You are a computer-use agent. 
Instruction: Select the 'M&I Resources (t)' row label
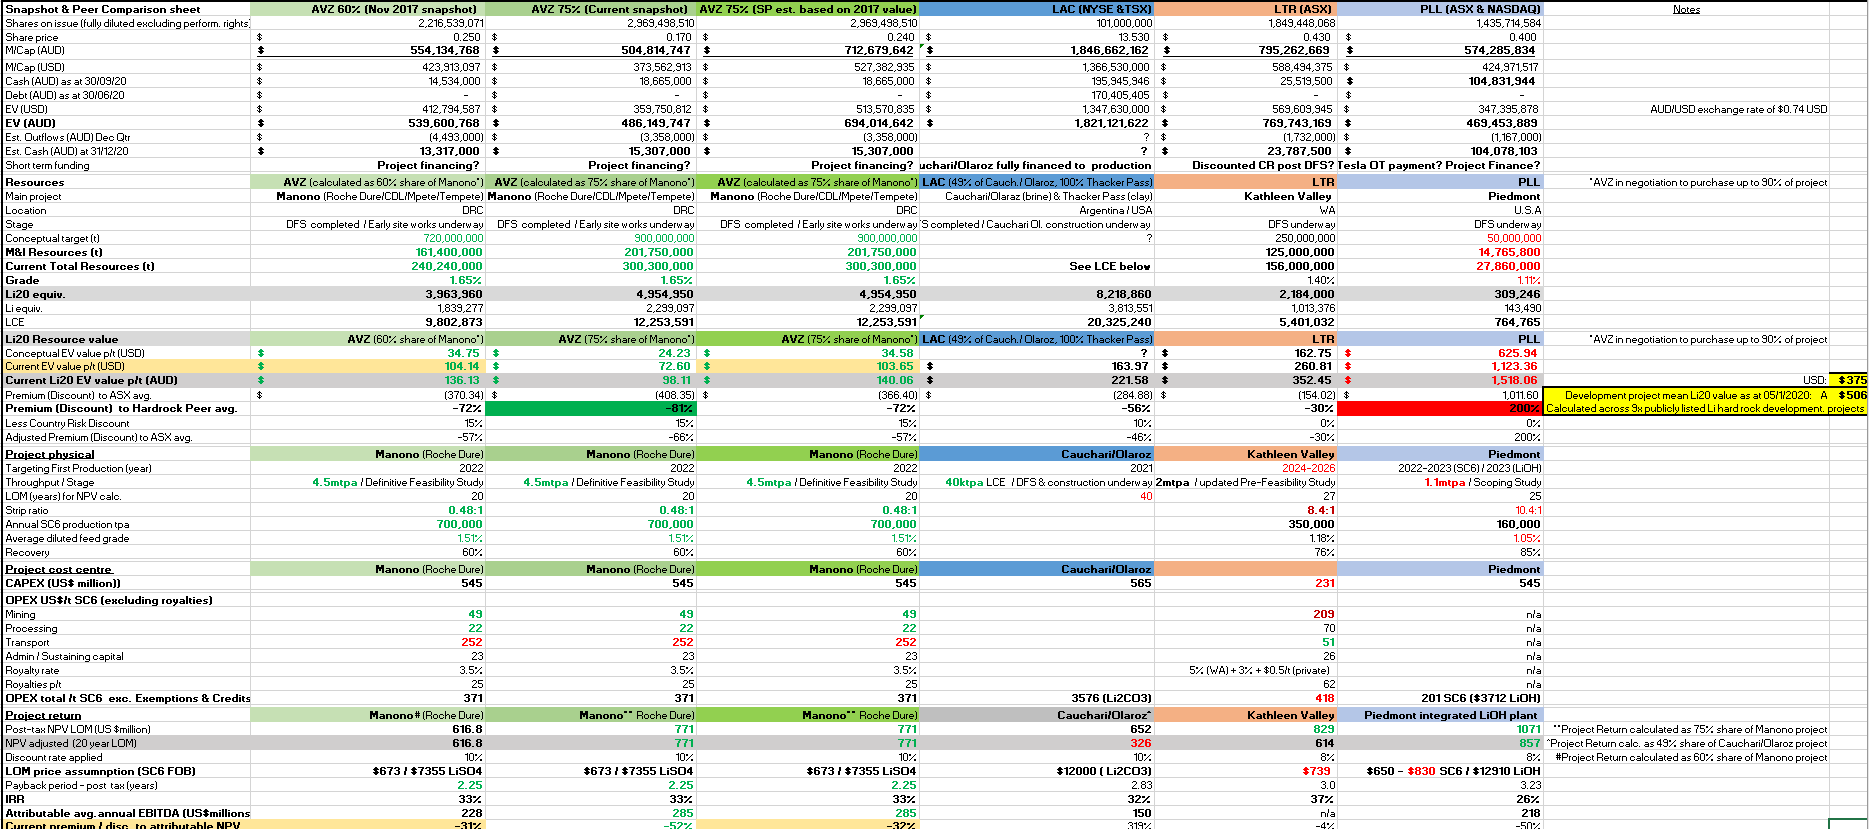click(54, 252)
